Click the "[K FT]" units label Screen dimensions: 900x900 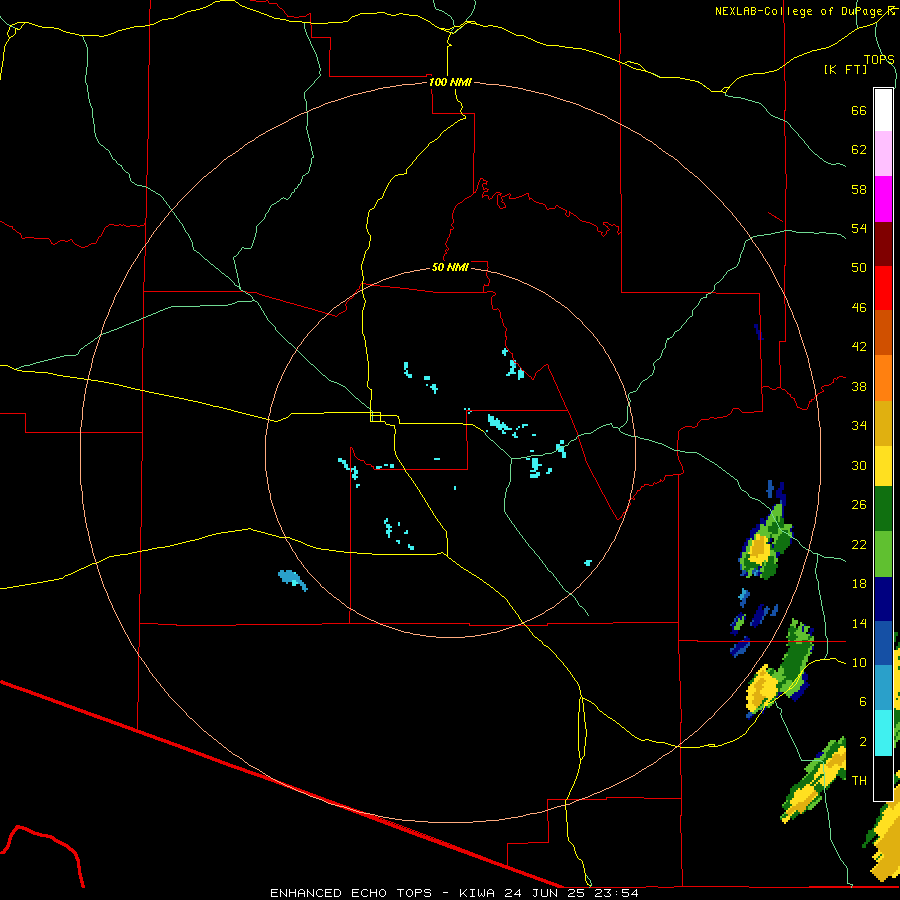(845, 69)
